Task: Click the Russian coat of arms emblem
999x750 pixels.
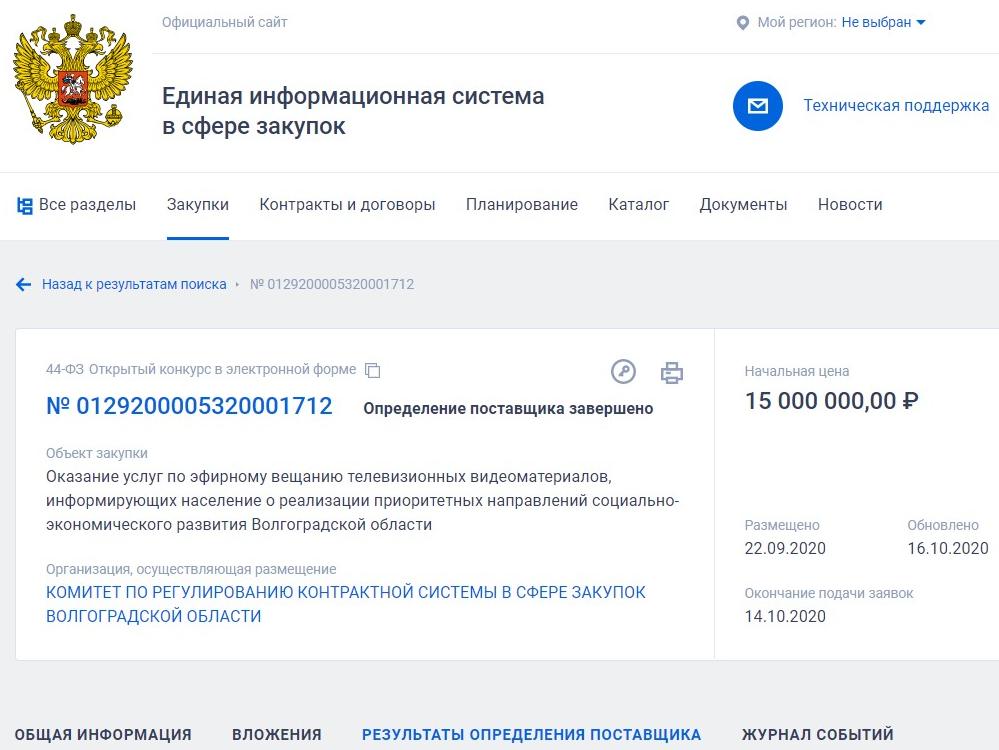Action: click(72, 78)
